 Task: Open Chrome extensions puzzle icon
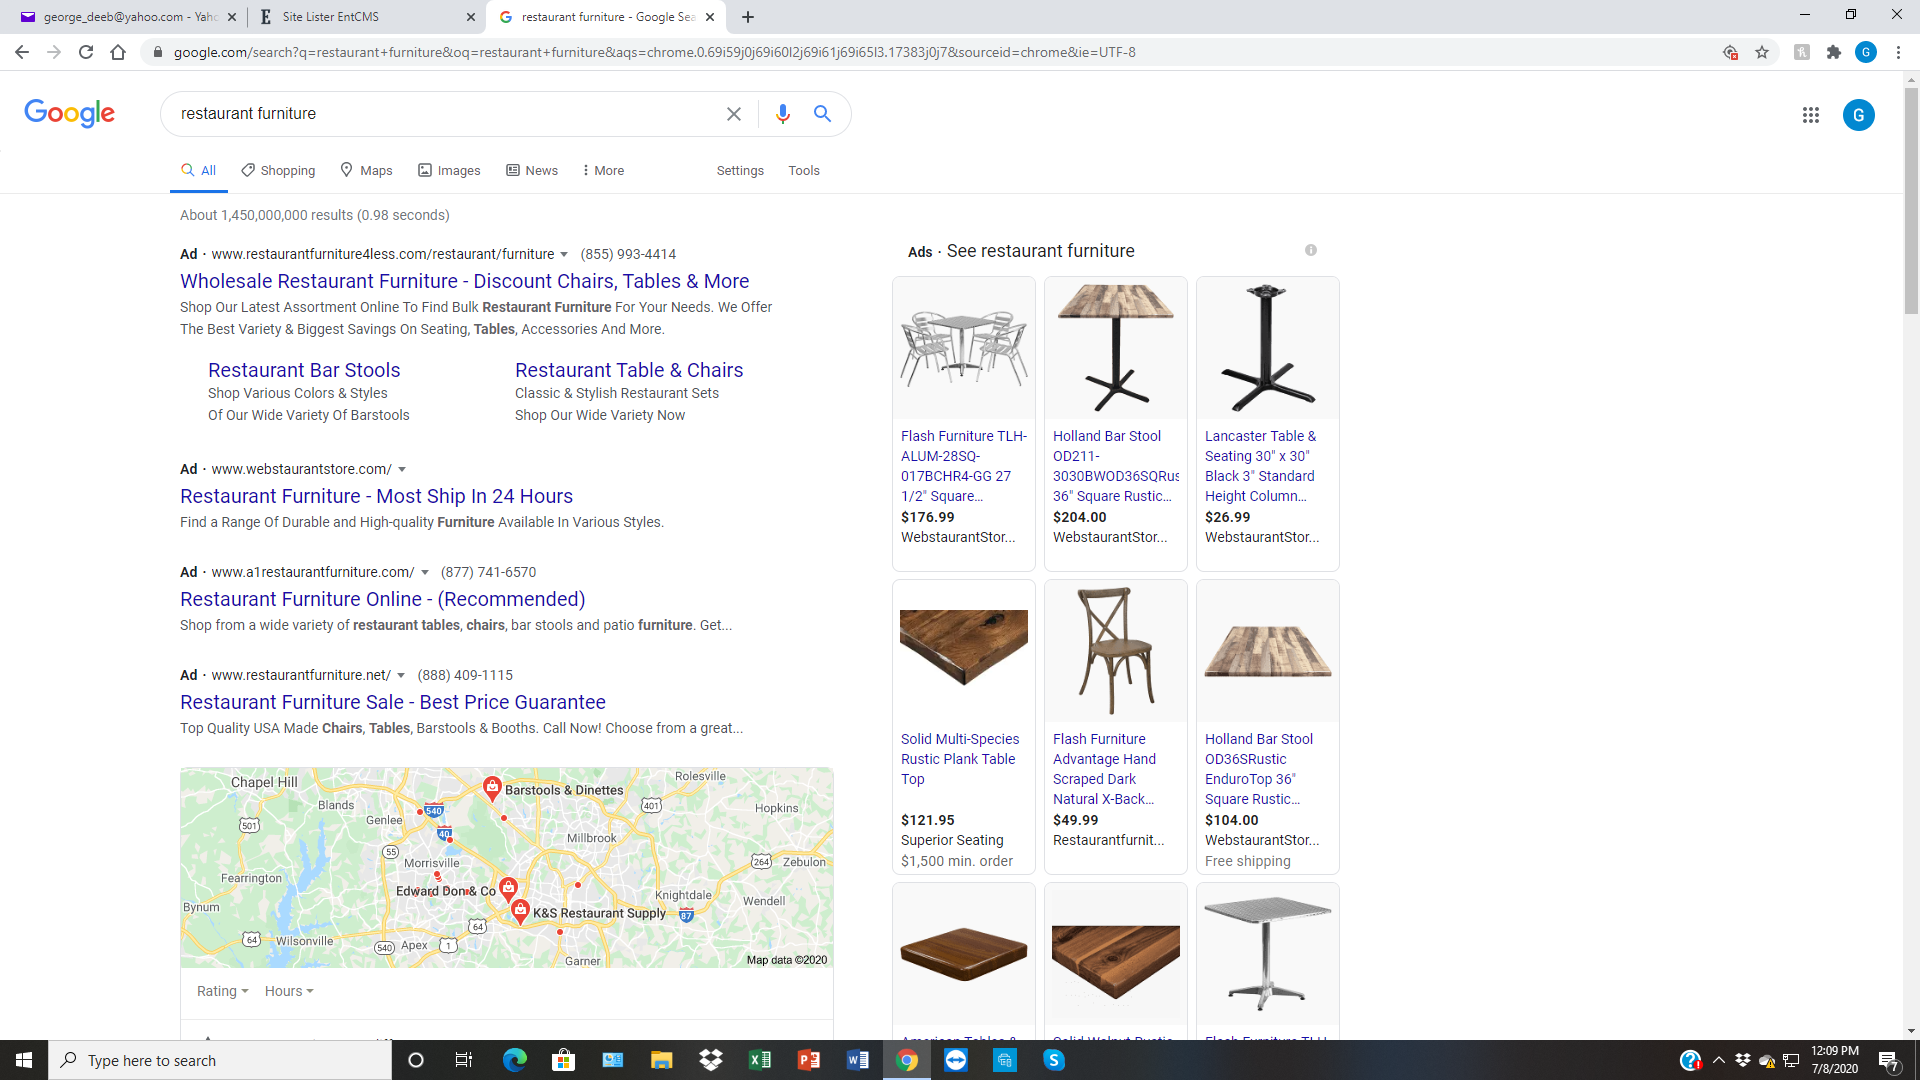1833,52
